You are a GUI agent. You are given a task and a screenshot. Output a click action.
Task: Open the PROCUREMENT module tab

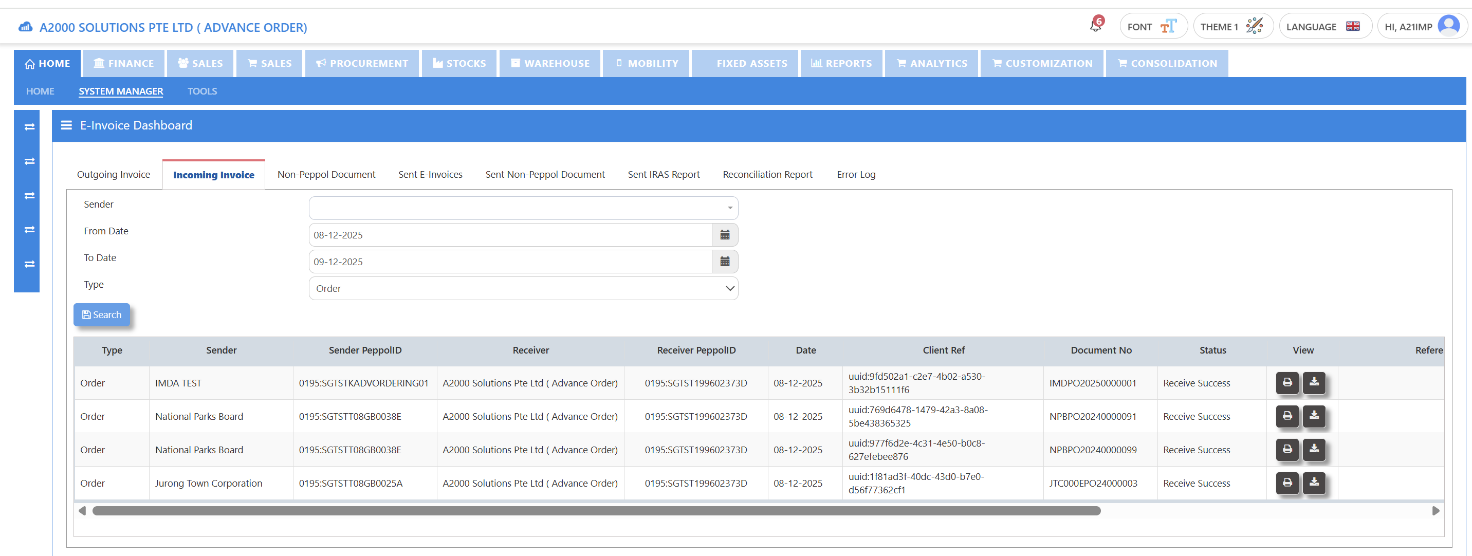click(362, 63)
